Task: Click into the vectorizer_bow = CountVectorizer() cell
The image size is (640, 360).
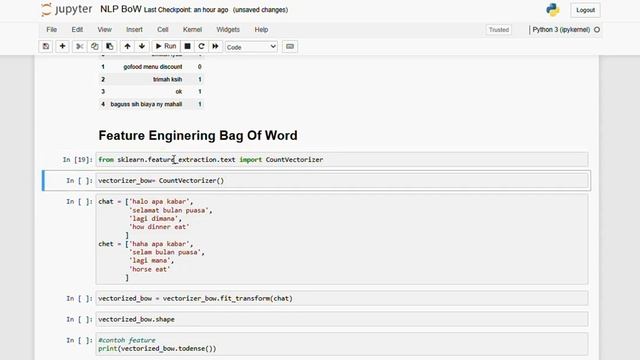Action: 342,180
